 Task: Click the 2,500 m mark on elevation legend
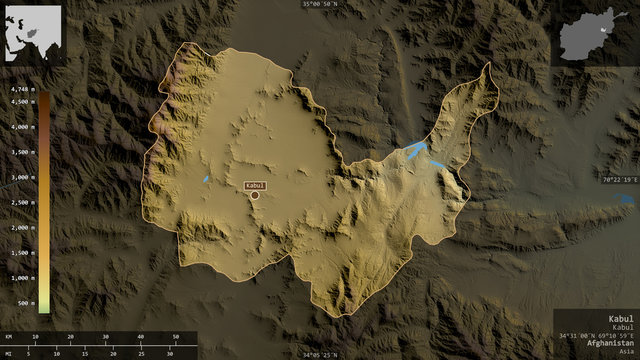[x=23, y=202]
